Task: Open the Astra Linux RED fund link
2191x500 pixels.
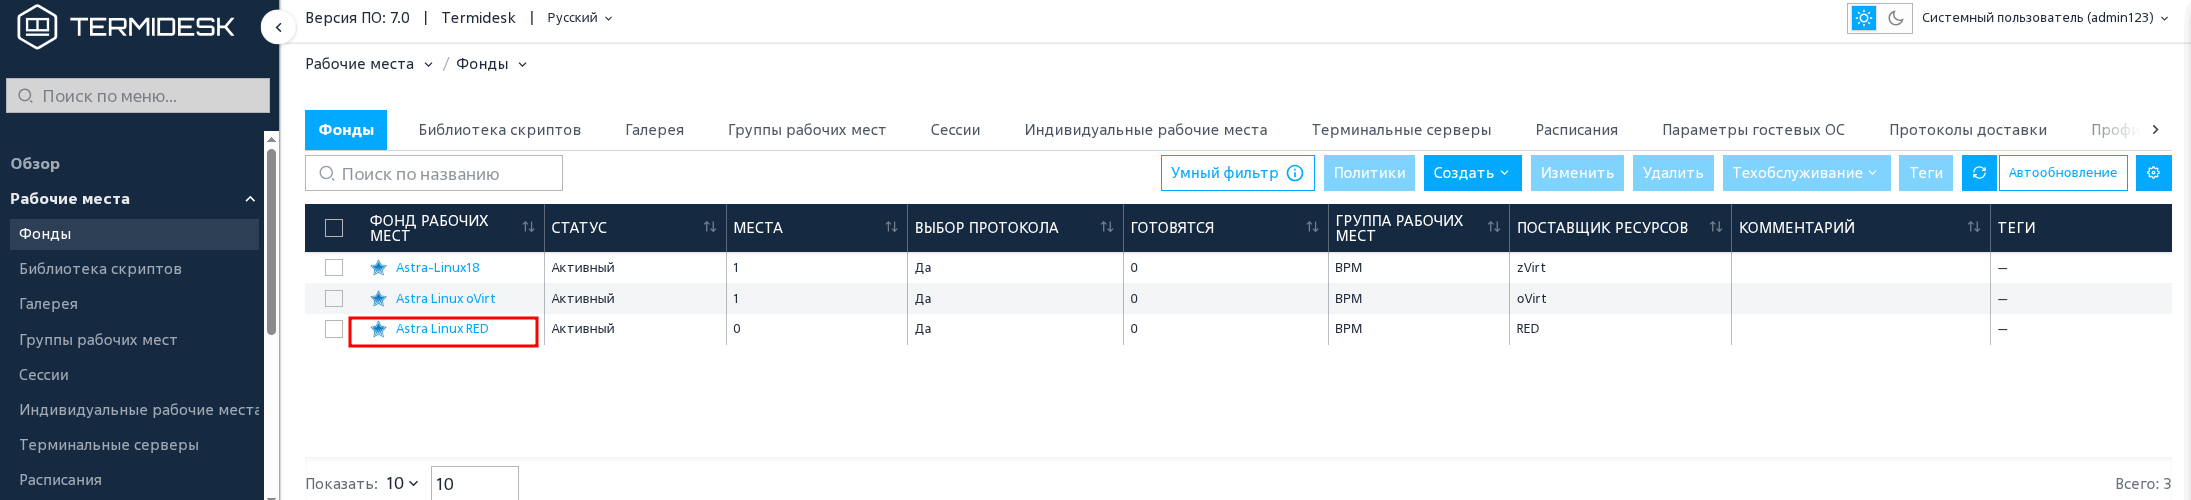Action: click(x=442, y=329)
